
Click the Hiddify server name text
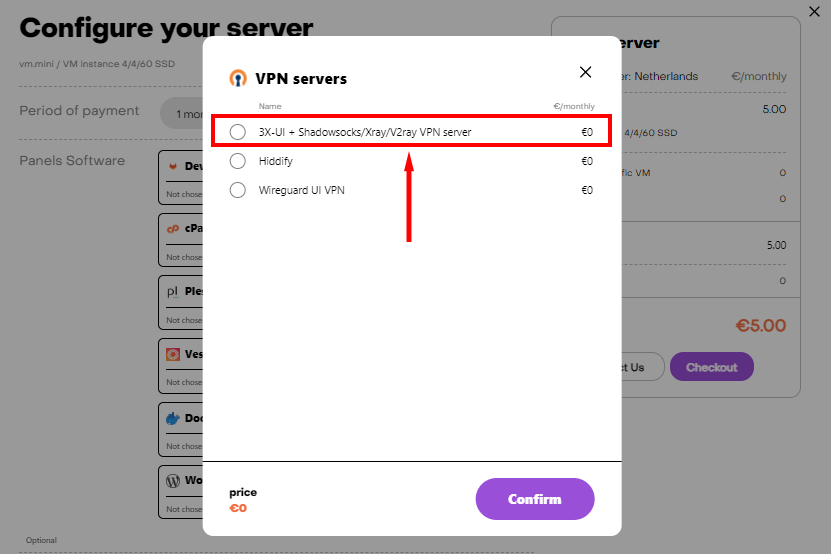[275, 161]
